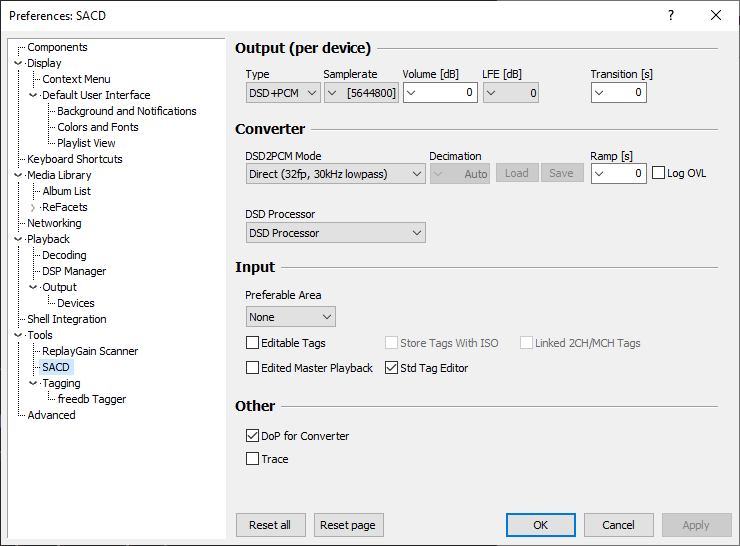Click the Reset page button
Image resolution: width=740 pixels, height=546 pixels.
click(x=349, y=525)
